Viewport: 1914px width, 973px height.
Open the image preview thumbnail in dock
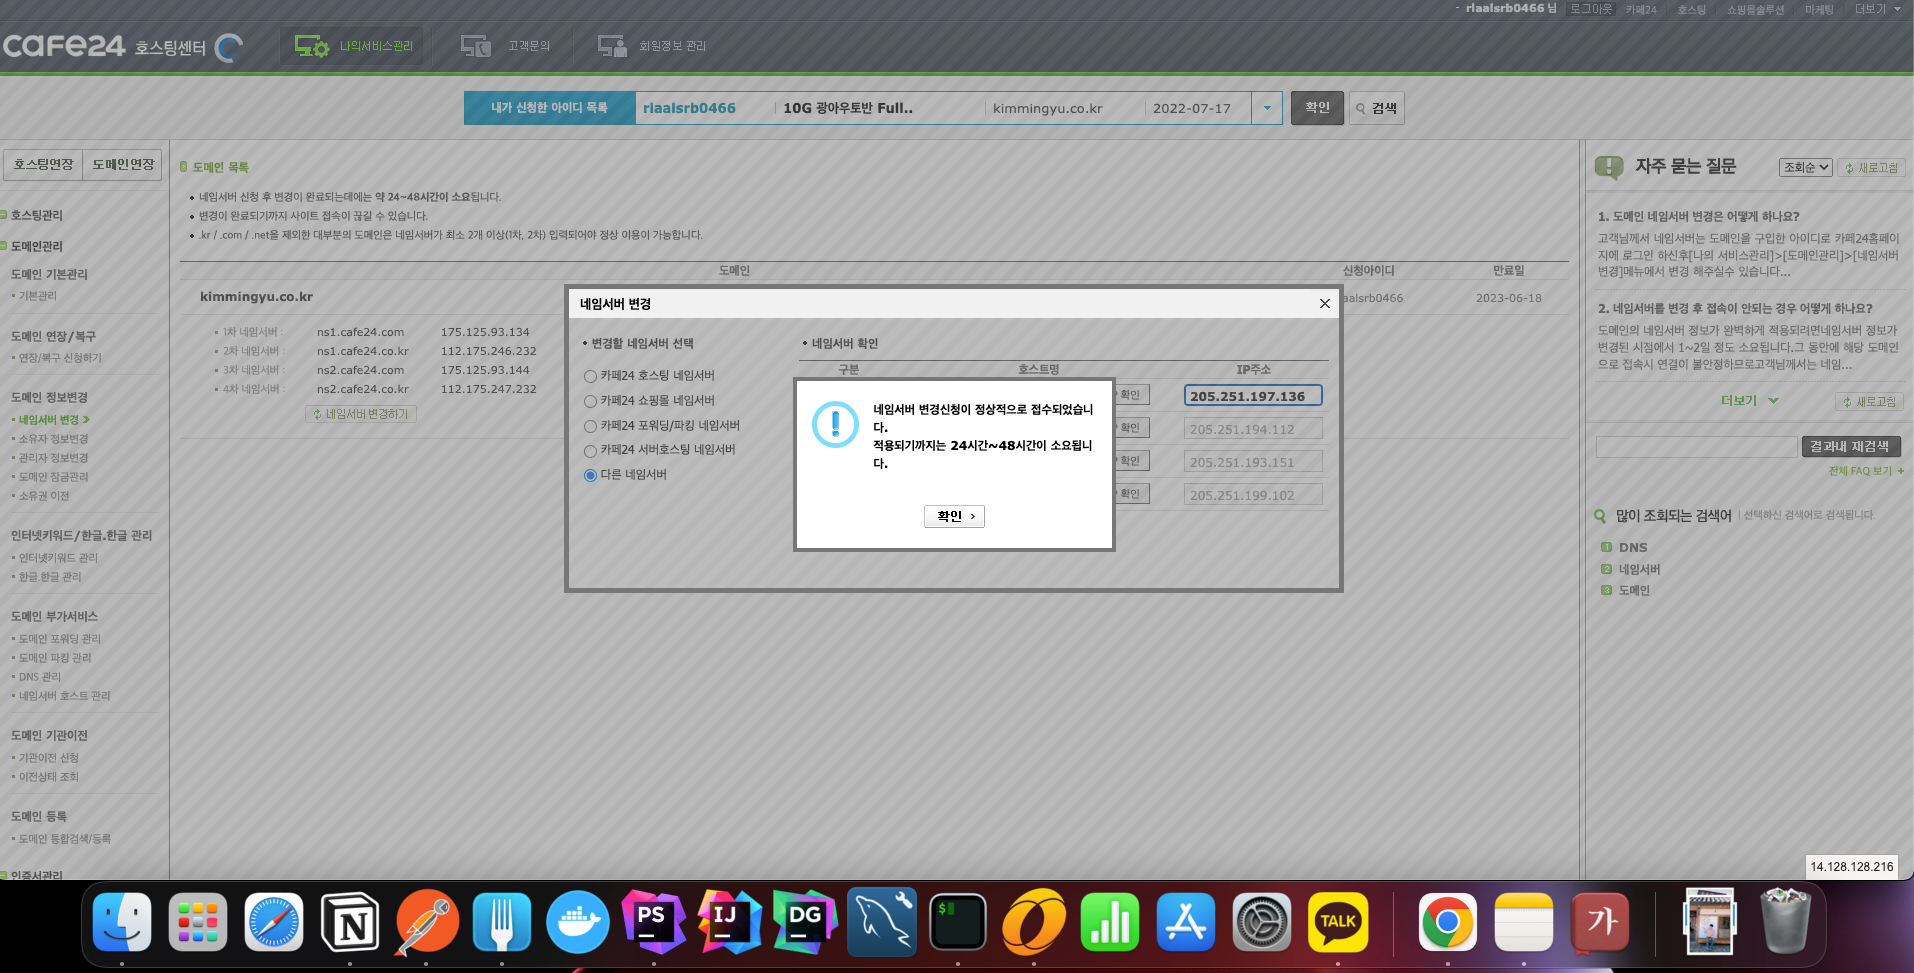(1709, 922)
